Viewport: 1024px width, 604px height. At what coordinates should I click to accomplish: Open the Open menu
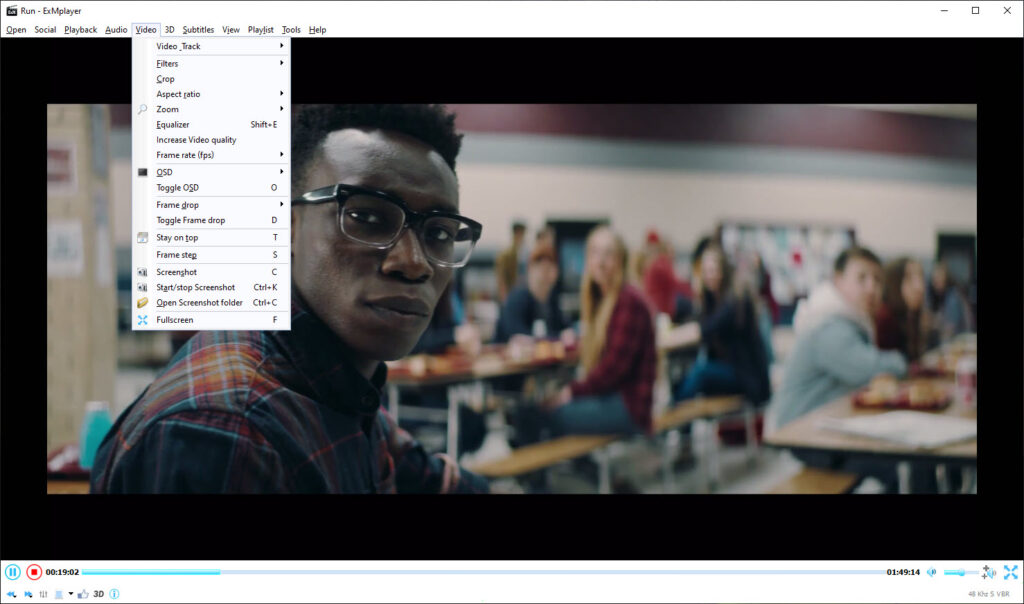coord(16,29)
